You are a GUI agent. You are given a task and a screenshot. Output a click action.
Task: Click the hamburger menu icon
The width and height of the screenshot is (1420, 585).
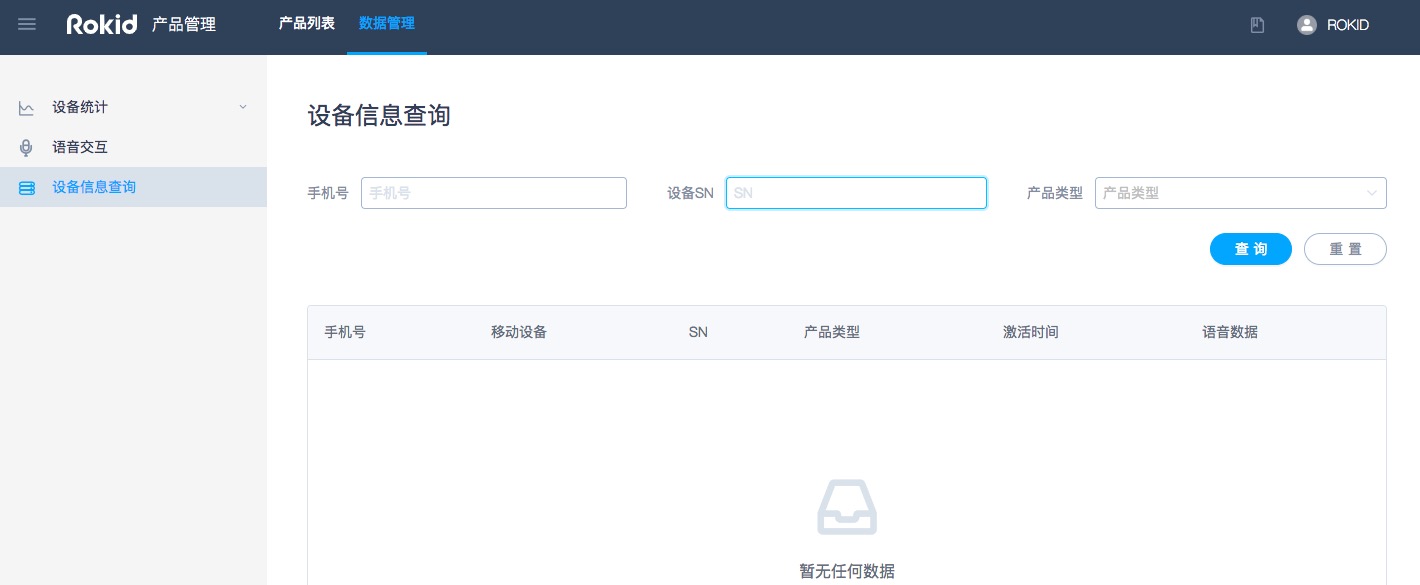coord(27,25)
